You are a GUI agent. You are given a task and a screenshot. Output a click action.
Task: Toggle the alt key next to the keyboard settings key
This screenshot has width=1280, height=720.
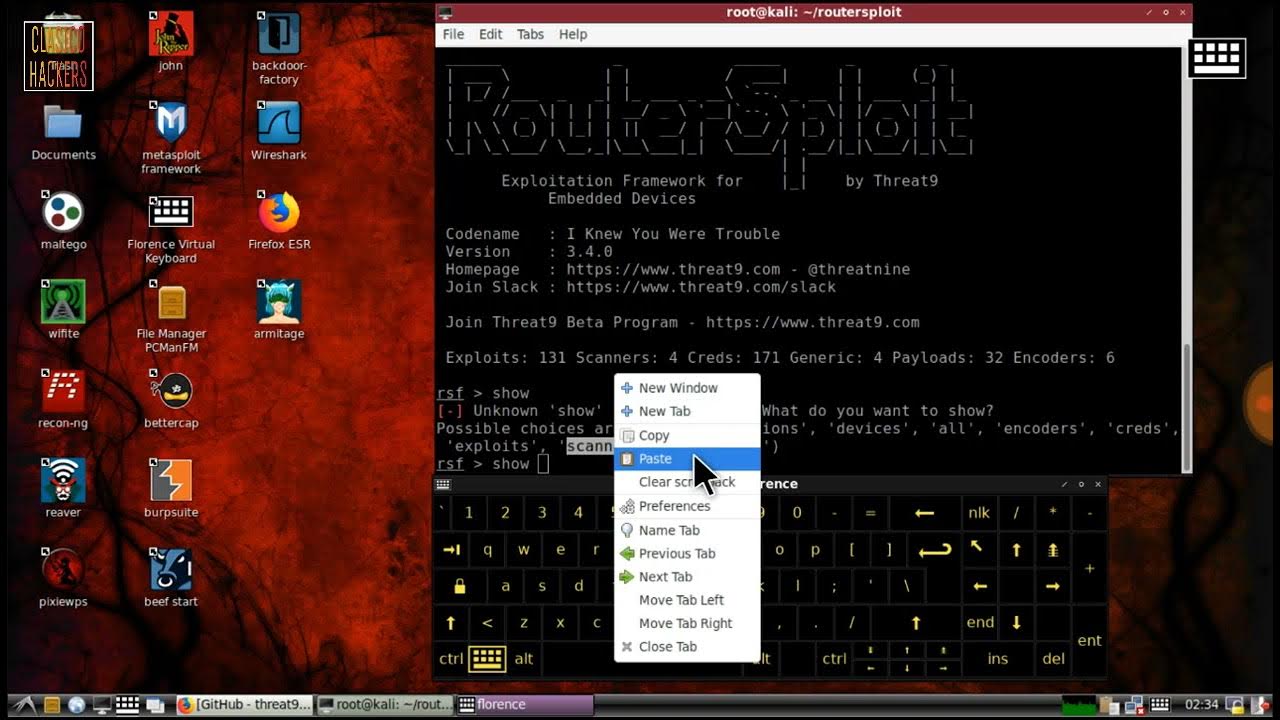(524, 658)
